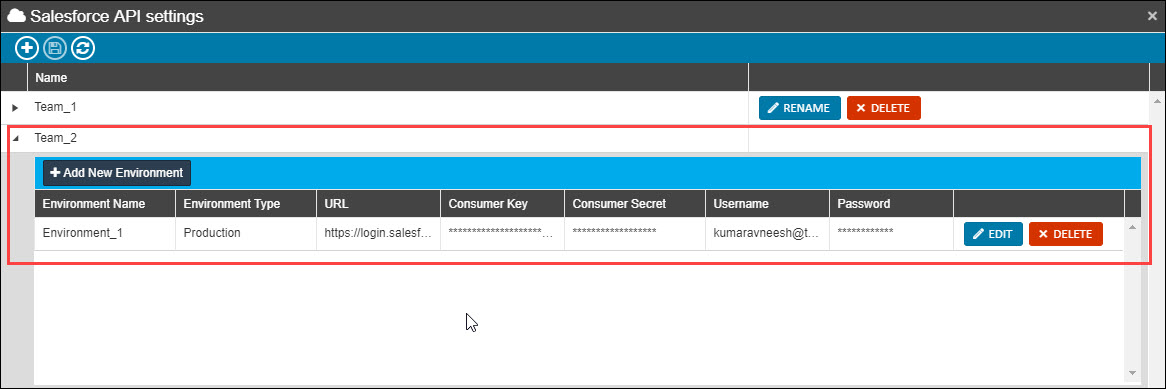Click the URL column header
Viewport: 1166px width, 389px height.
(x=379, y=203)
